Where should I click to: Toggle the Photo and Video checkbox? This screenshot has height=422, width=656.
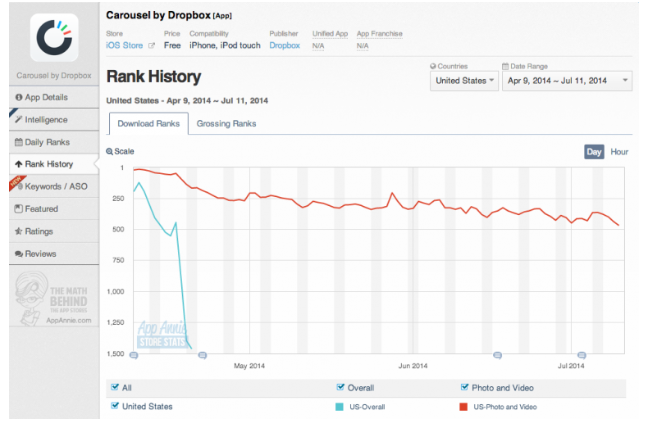tap(464, 387)
